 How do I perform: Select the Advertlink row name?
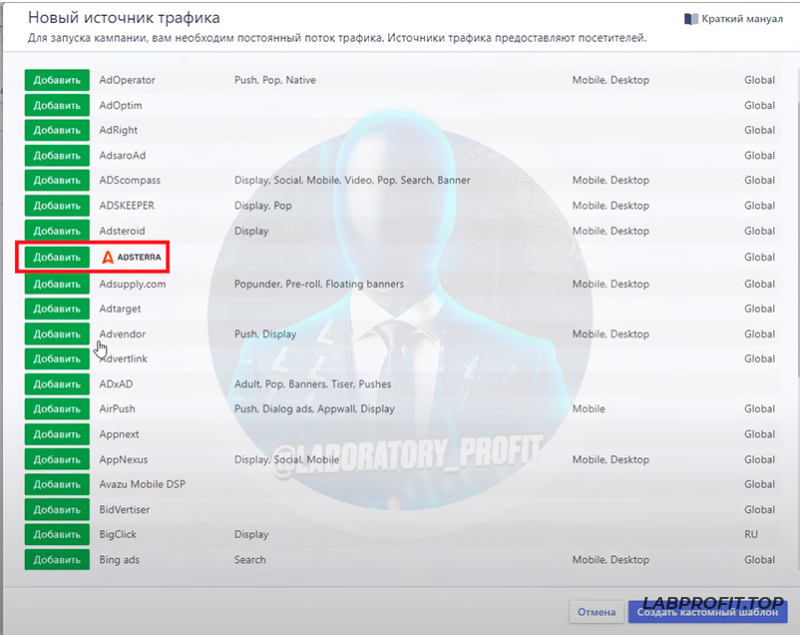pos(124,359)
